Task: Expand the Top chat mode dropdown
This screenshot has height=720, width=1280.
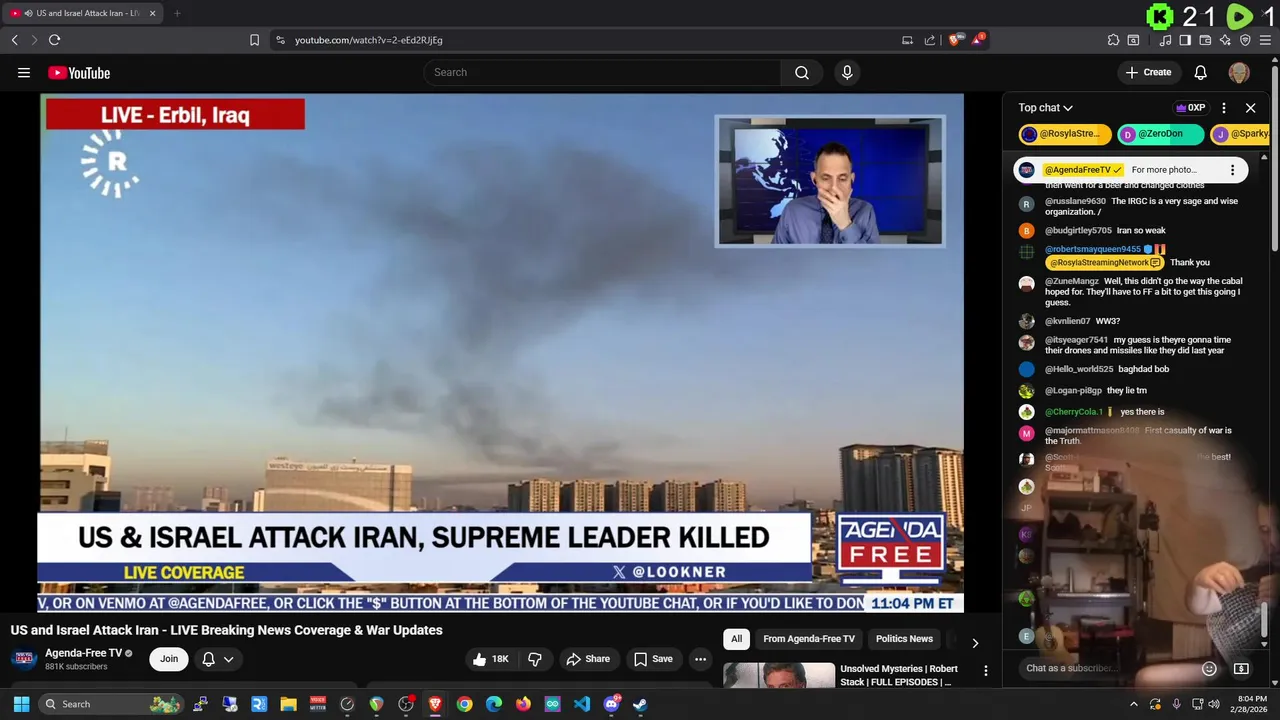Action: (1045, 108)
